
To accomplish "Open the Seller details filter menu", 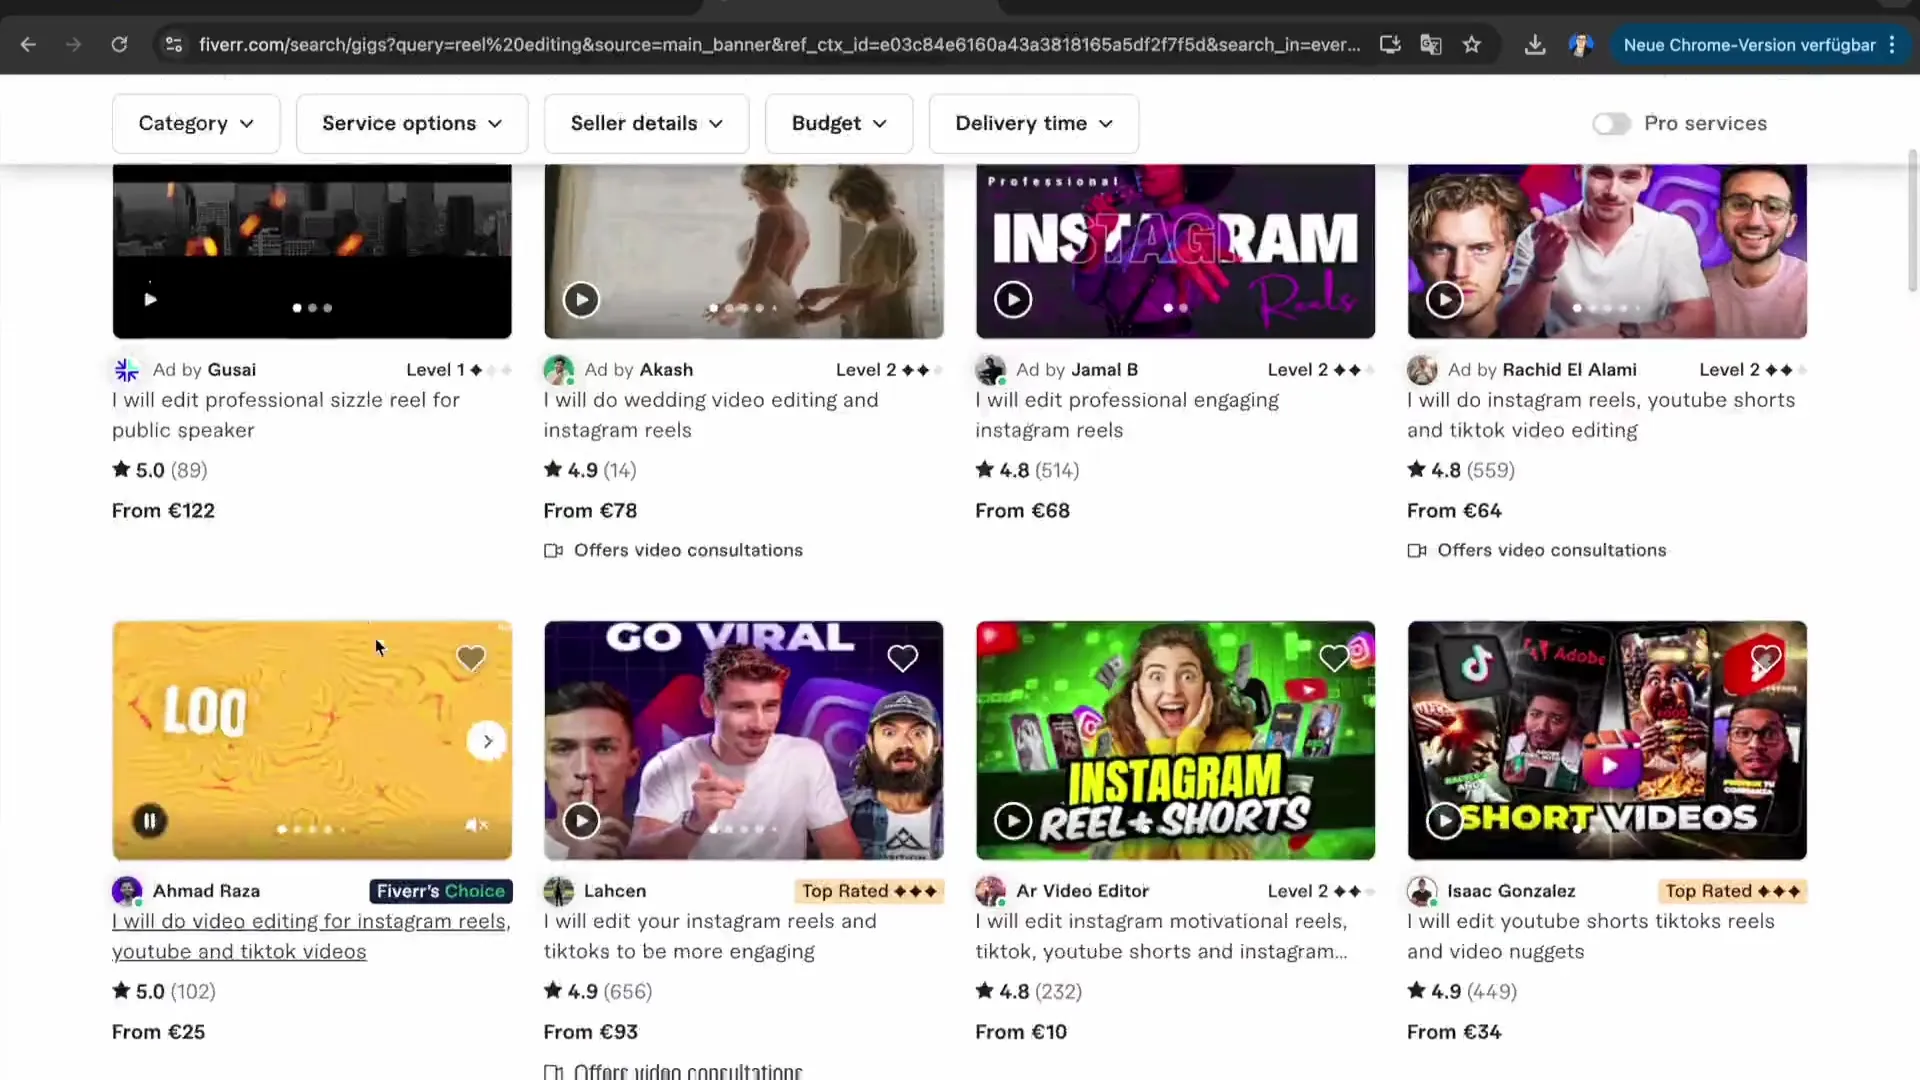I will click(646, 123).
